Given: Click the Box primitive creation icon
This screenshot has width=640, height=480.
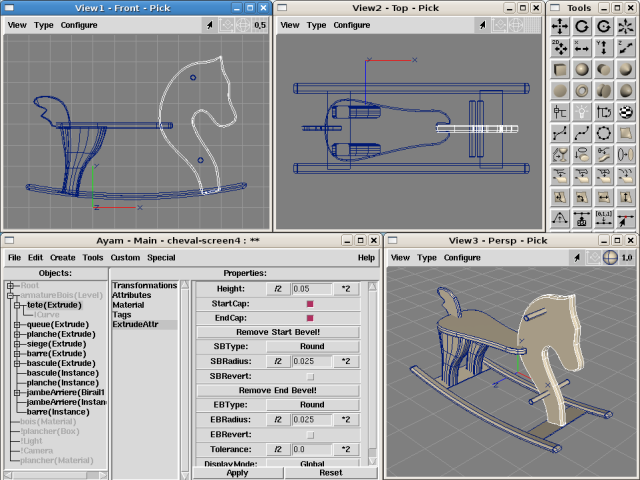Looking at the screenshot, I should coord(560,70).
